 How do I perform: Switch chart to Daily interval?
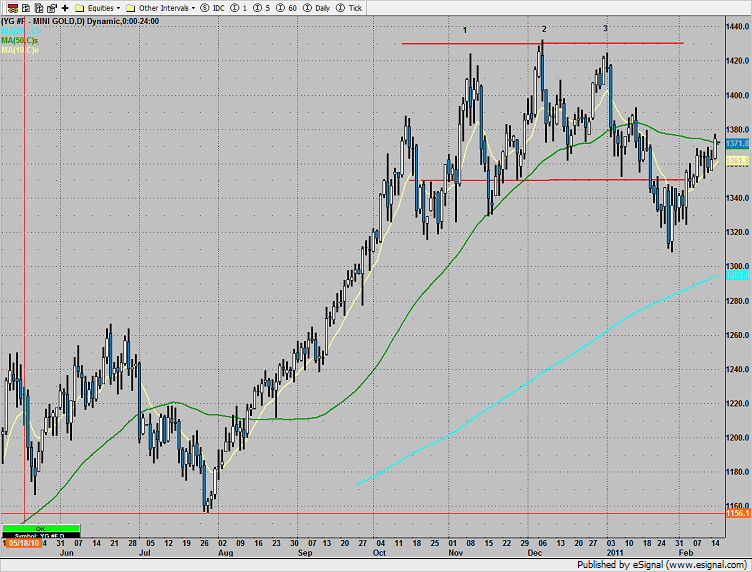(x=317, y=8)
